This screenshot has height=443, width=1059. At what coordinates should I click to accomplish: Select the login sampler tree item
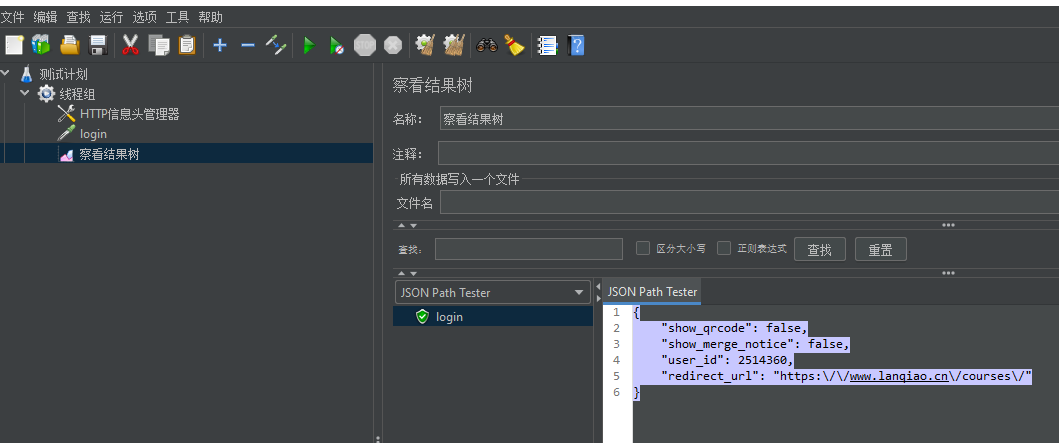93,134
